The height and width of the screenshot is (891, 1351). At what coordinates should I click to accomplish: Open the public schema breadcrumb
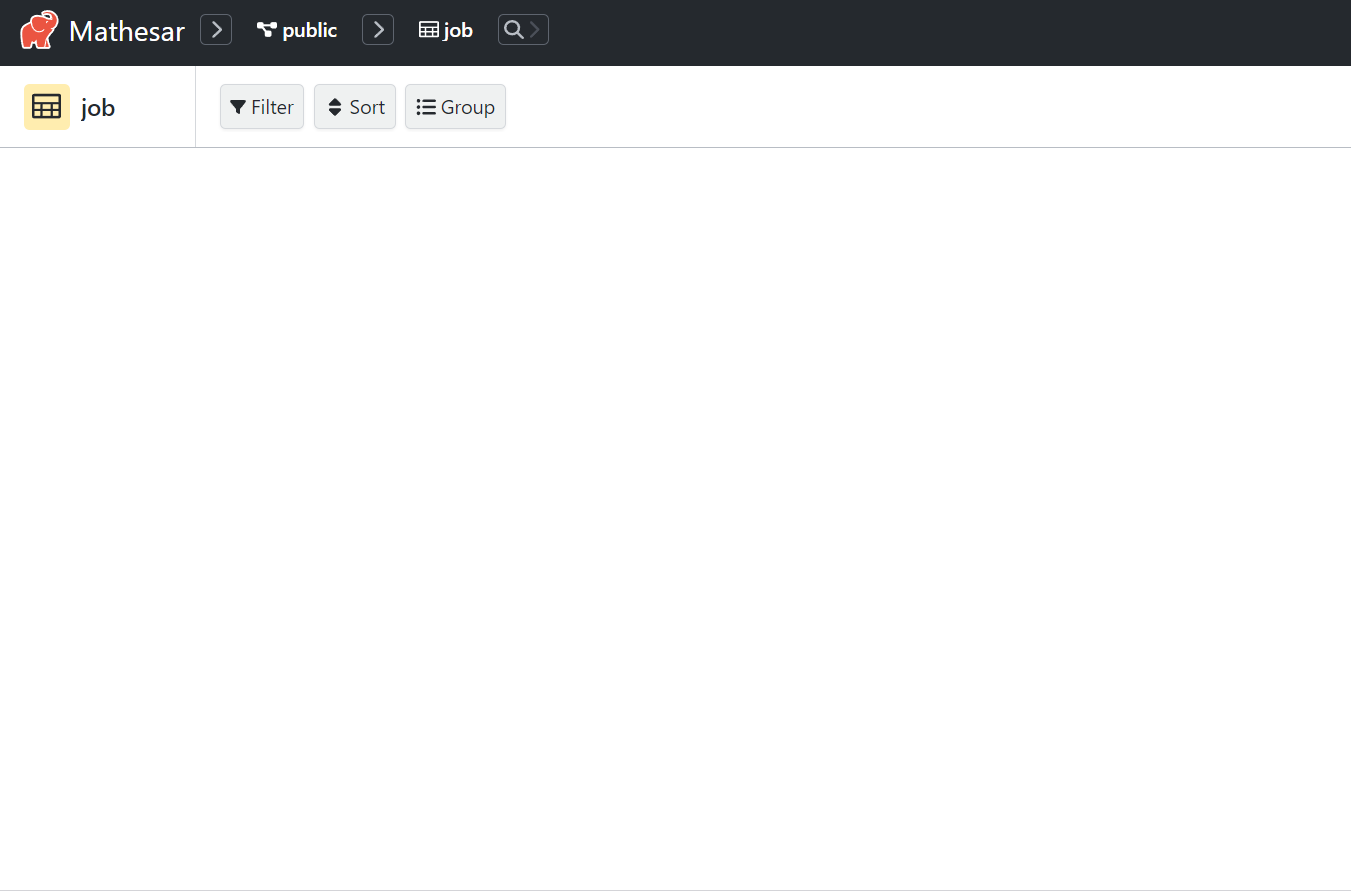point(297,30)
